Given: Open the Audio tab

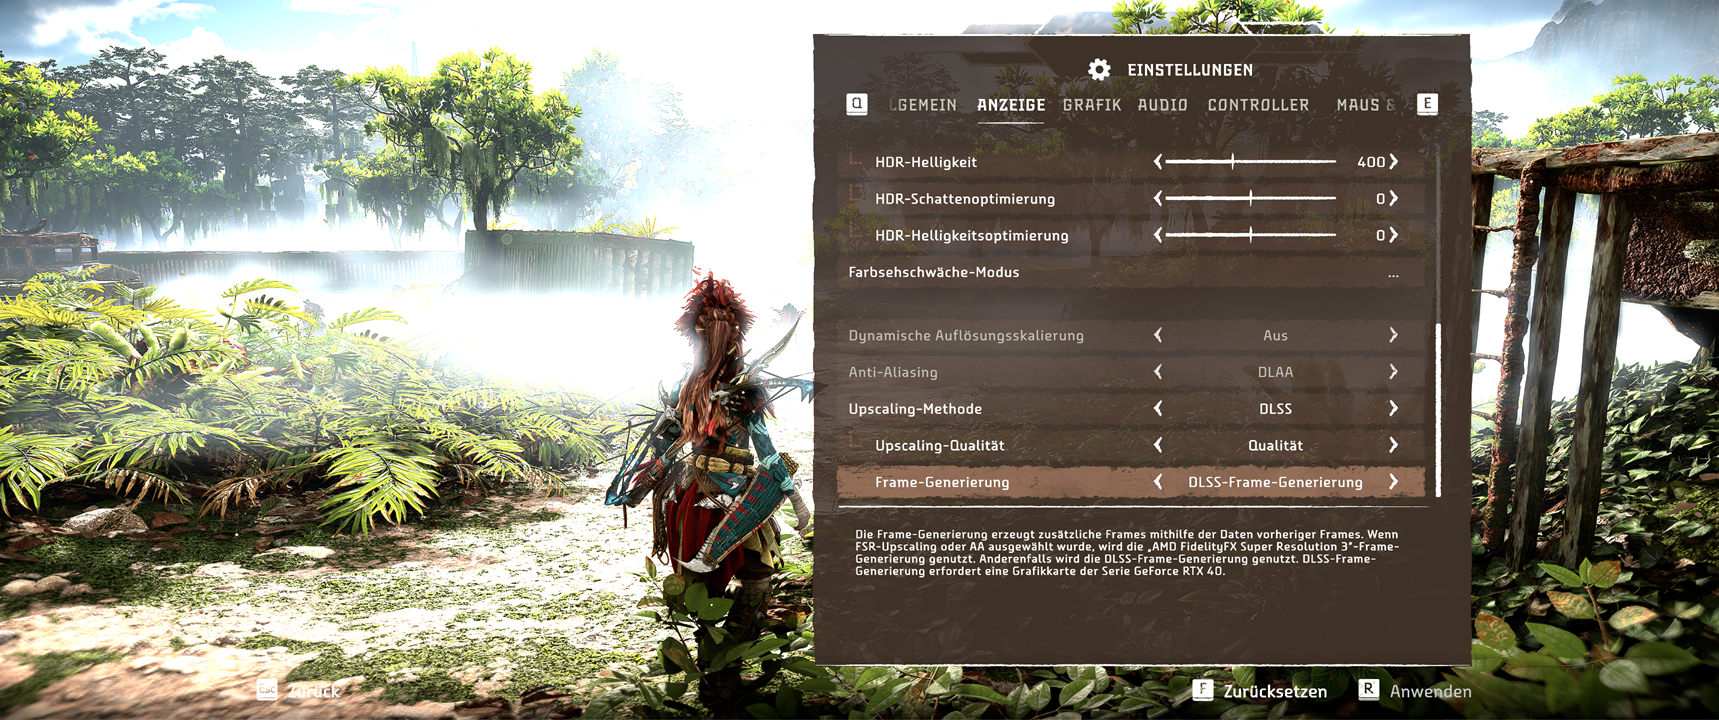Looking at the screenshot, I should pyautogui.click(x=1163, y=105).
